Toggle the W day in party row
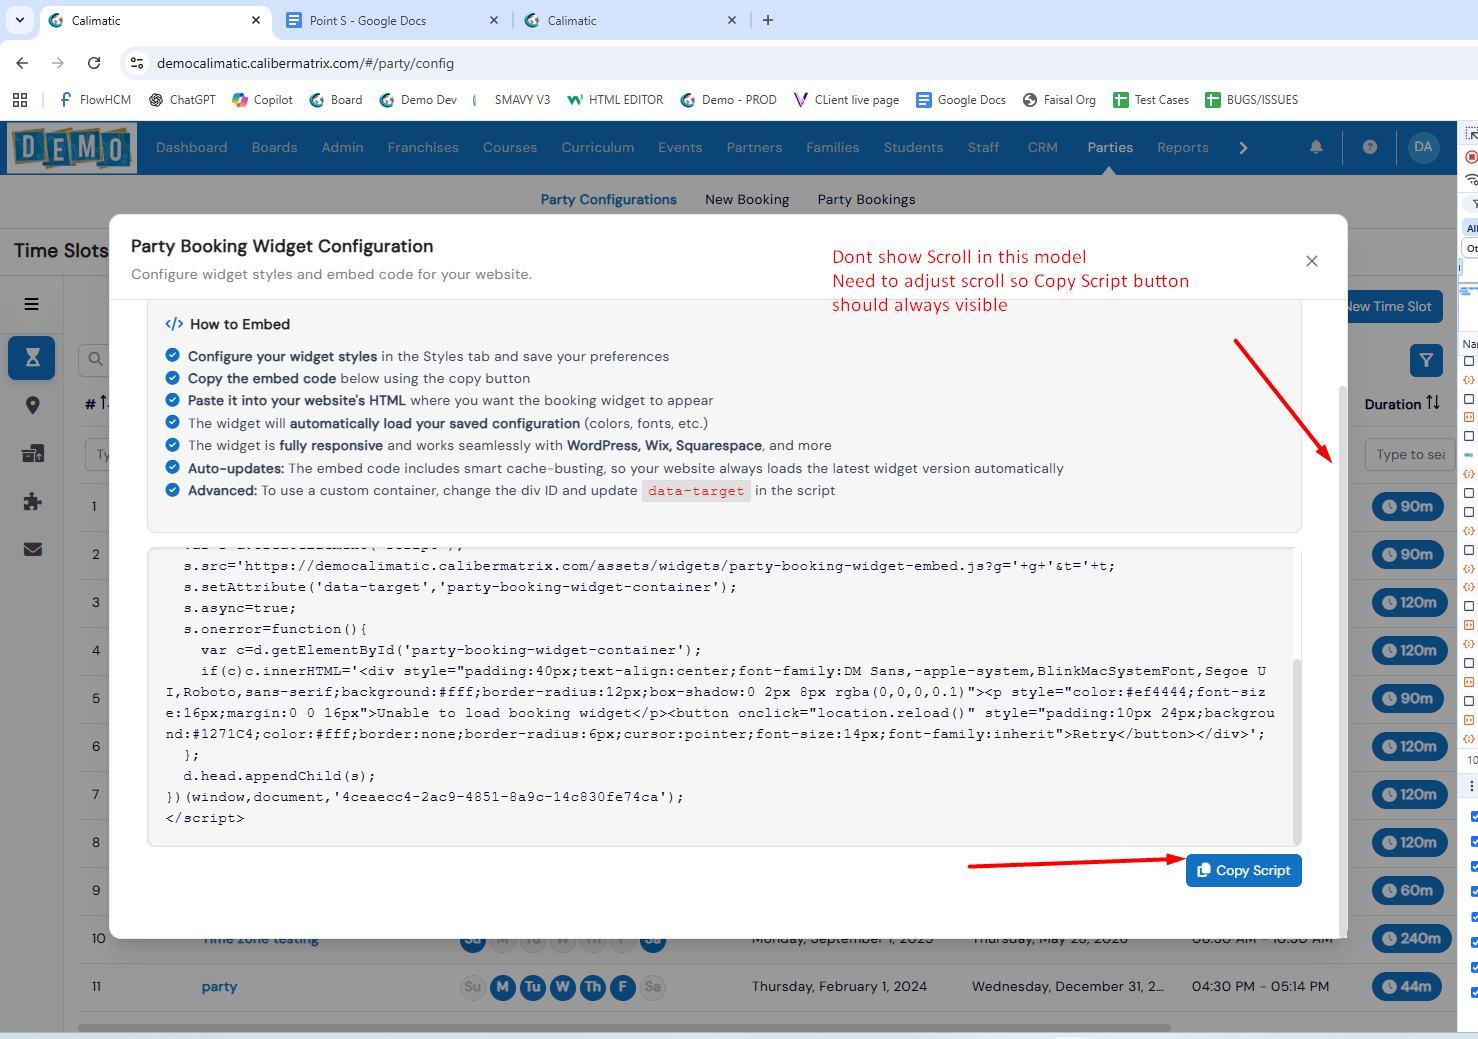1478x1039 pixels. coord(563,987)
